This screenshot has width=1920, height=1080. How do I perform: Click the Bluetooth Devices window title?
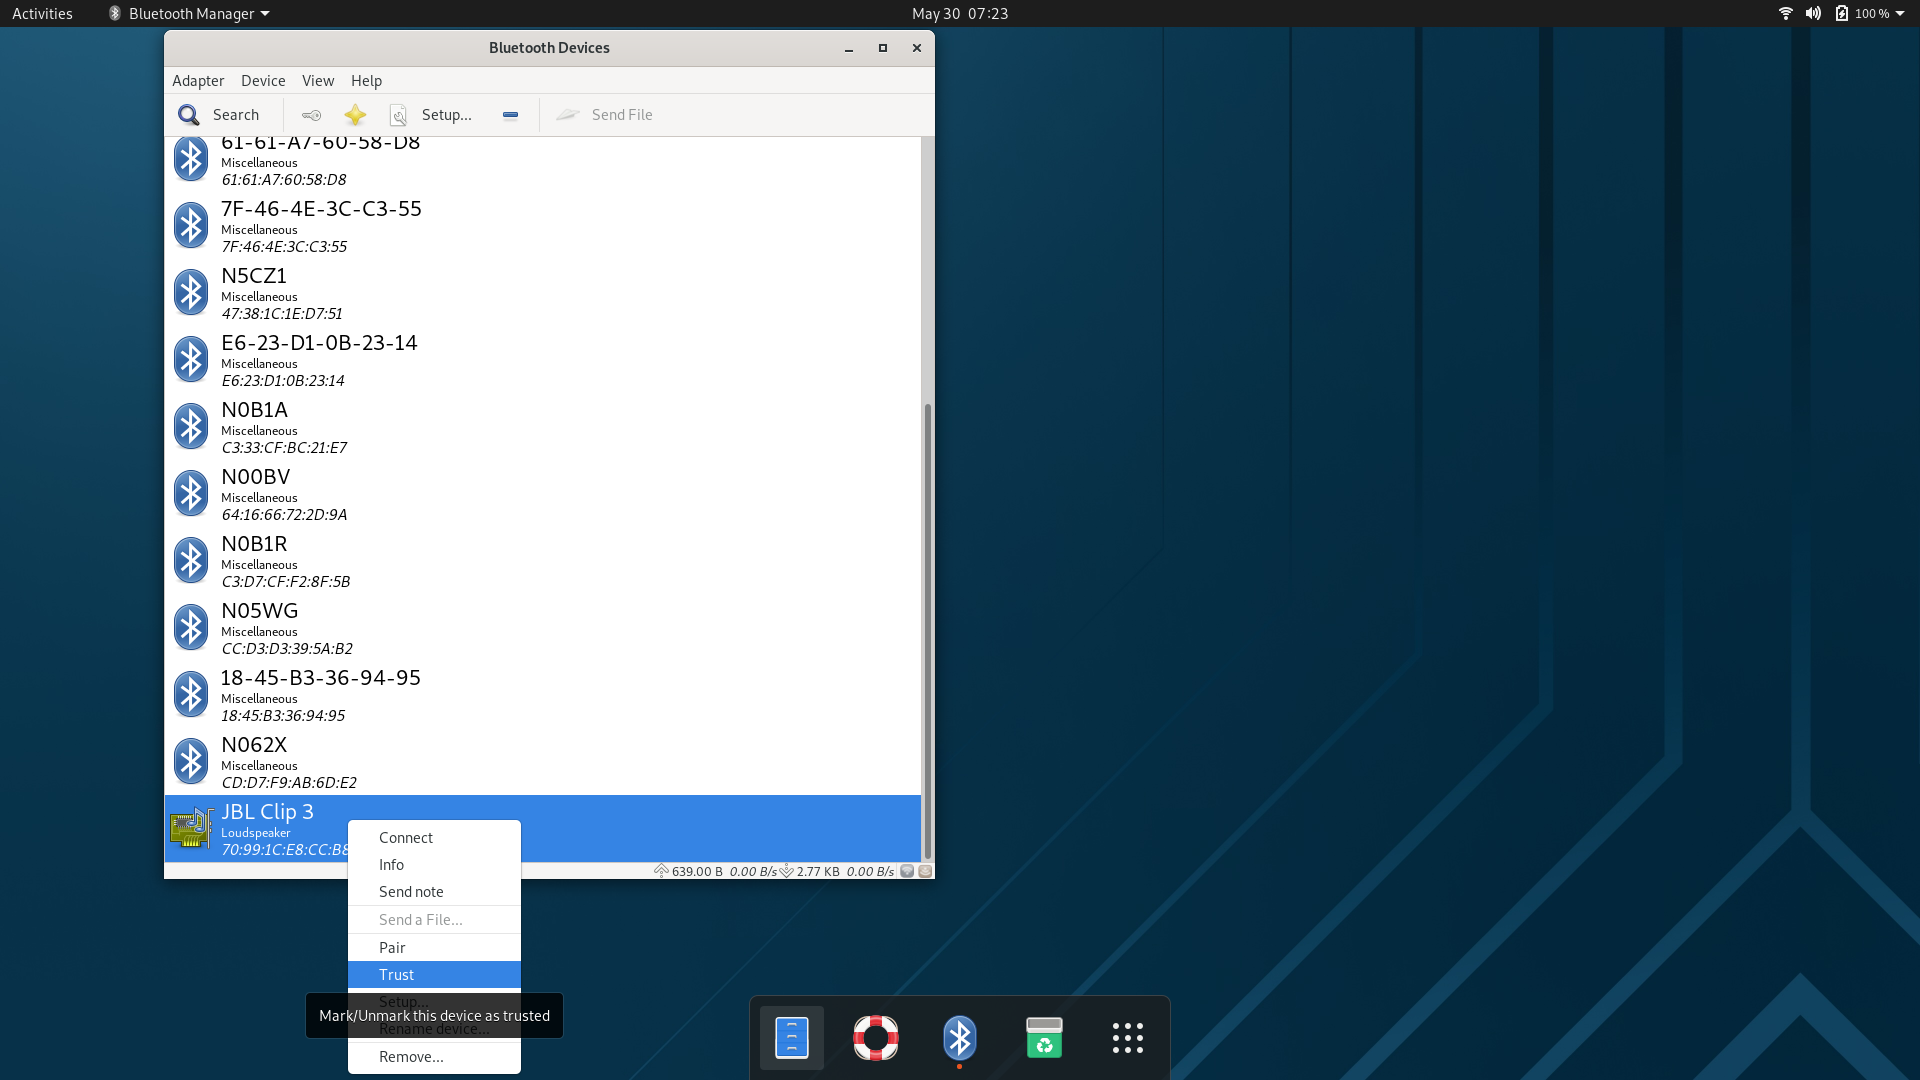click(x=549, y=48)
